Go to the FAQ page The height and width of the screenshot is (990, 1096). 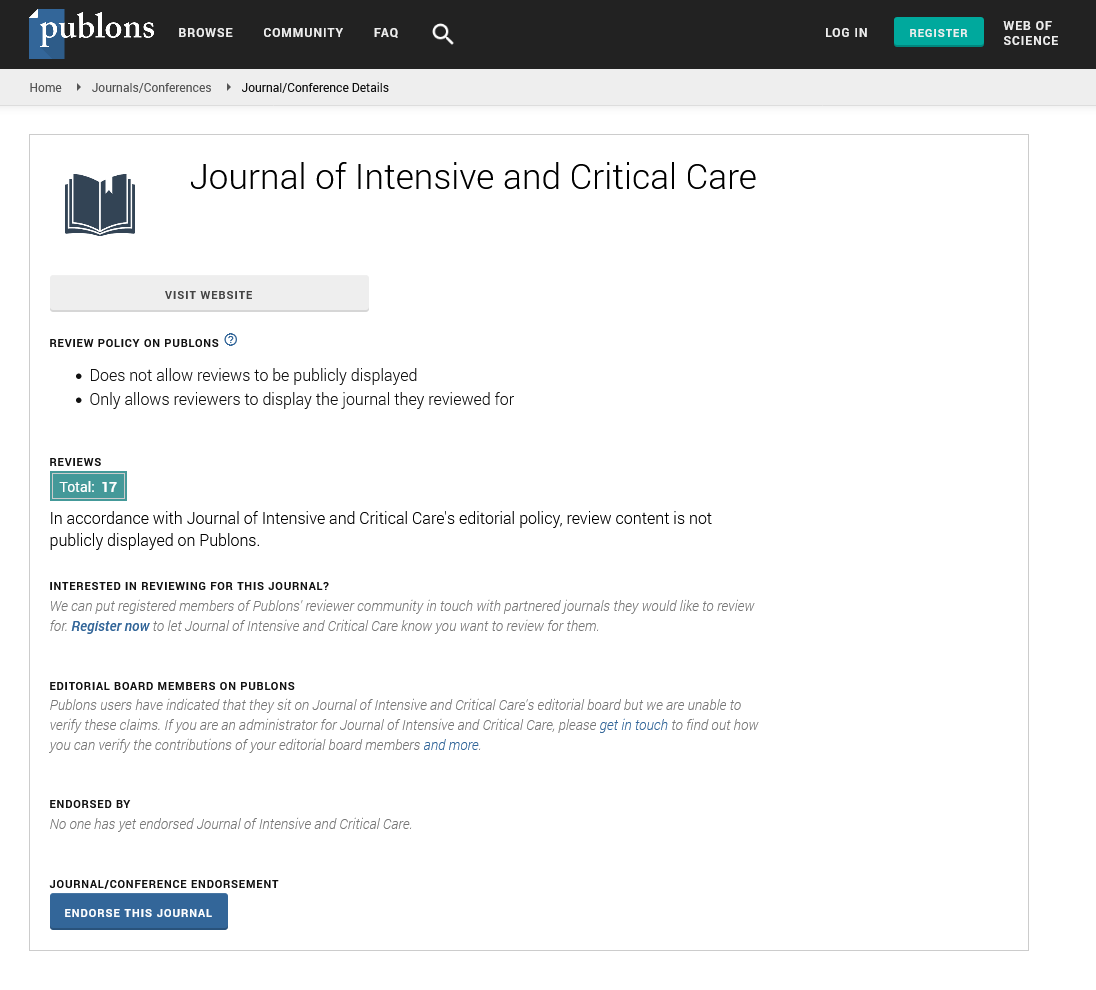point(386,33)
